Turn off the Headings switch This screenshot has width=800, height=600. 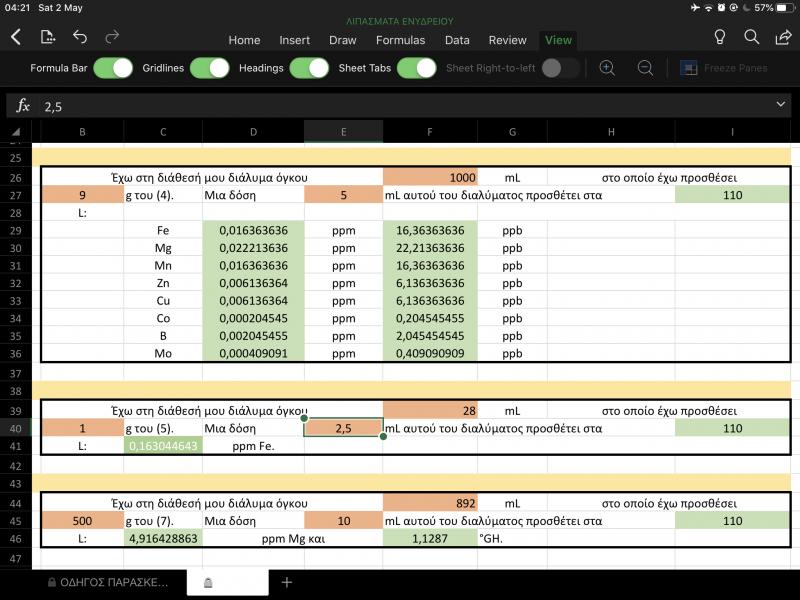click(309, 68)
